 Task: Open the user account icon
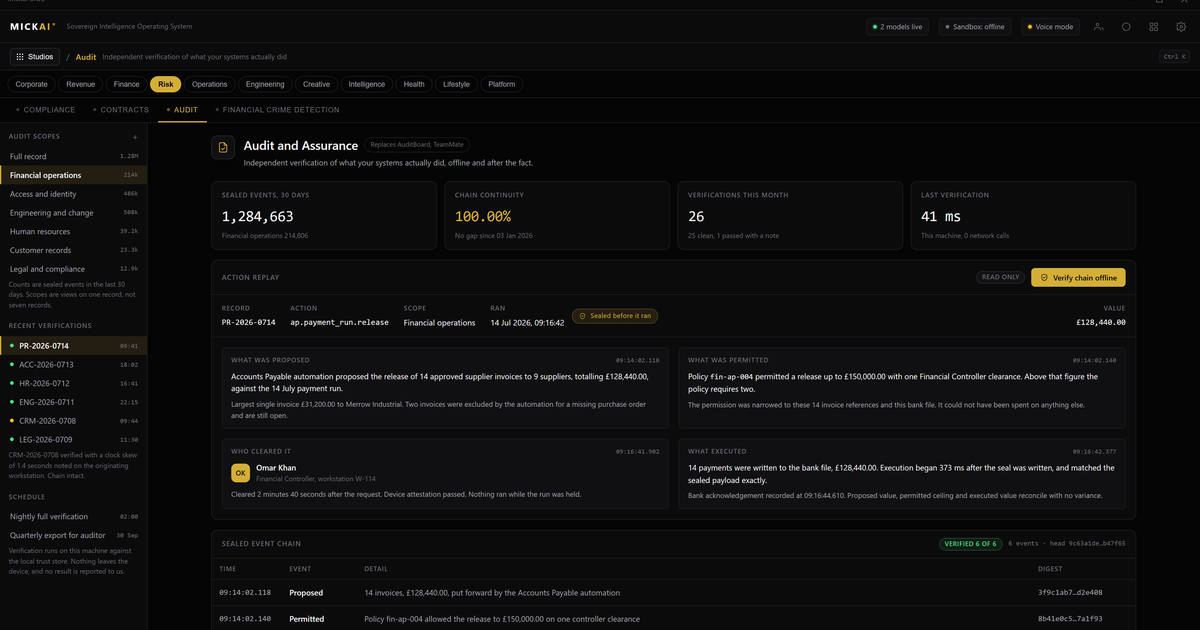[x=1098, y=27]
